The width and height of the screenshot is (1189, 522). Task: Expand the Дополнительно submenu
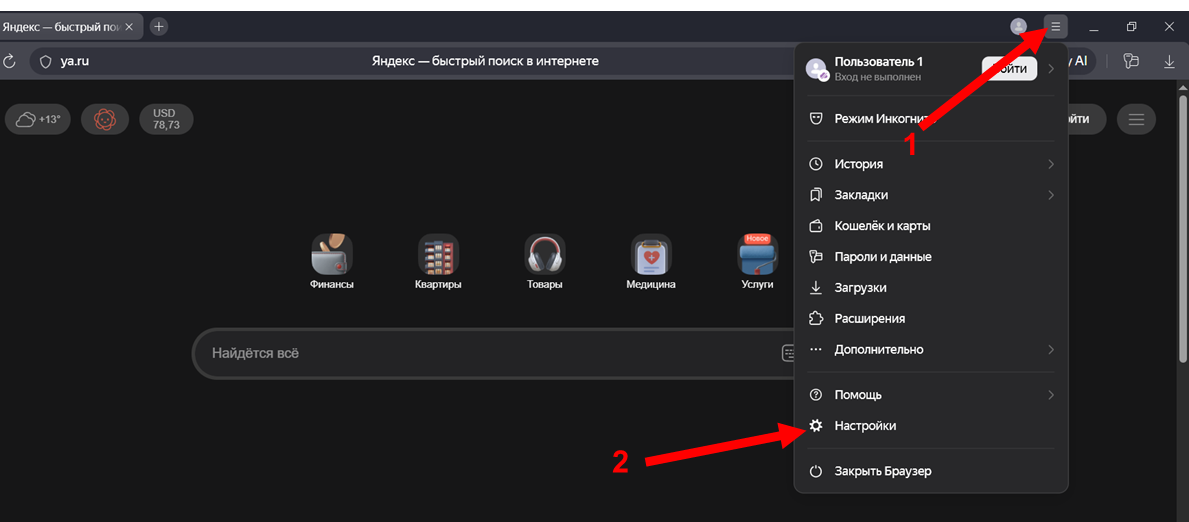(x=930, y=350)
